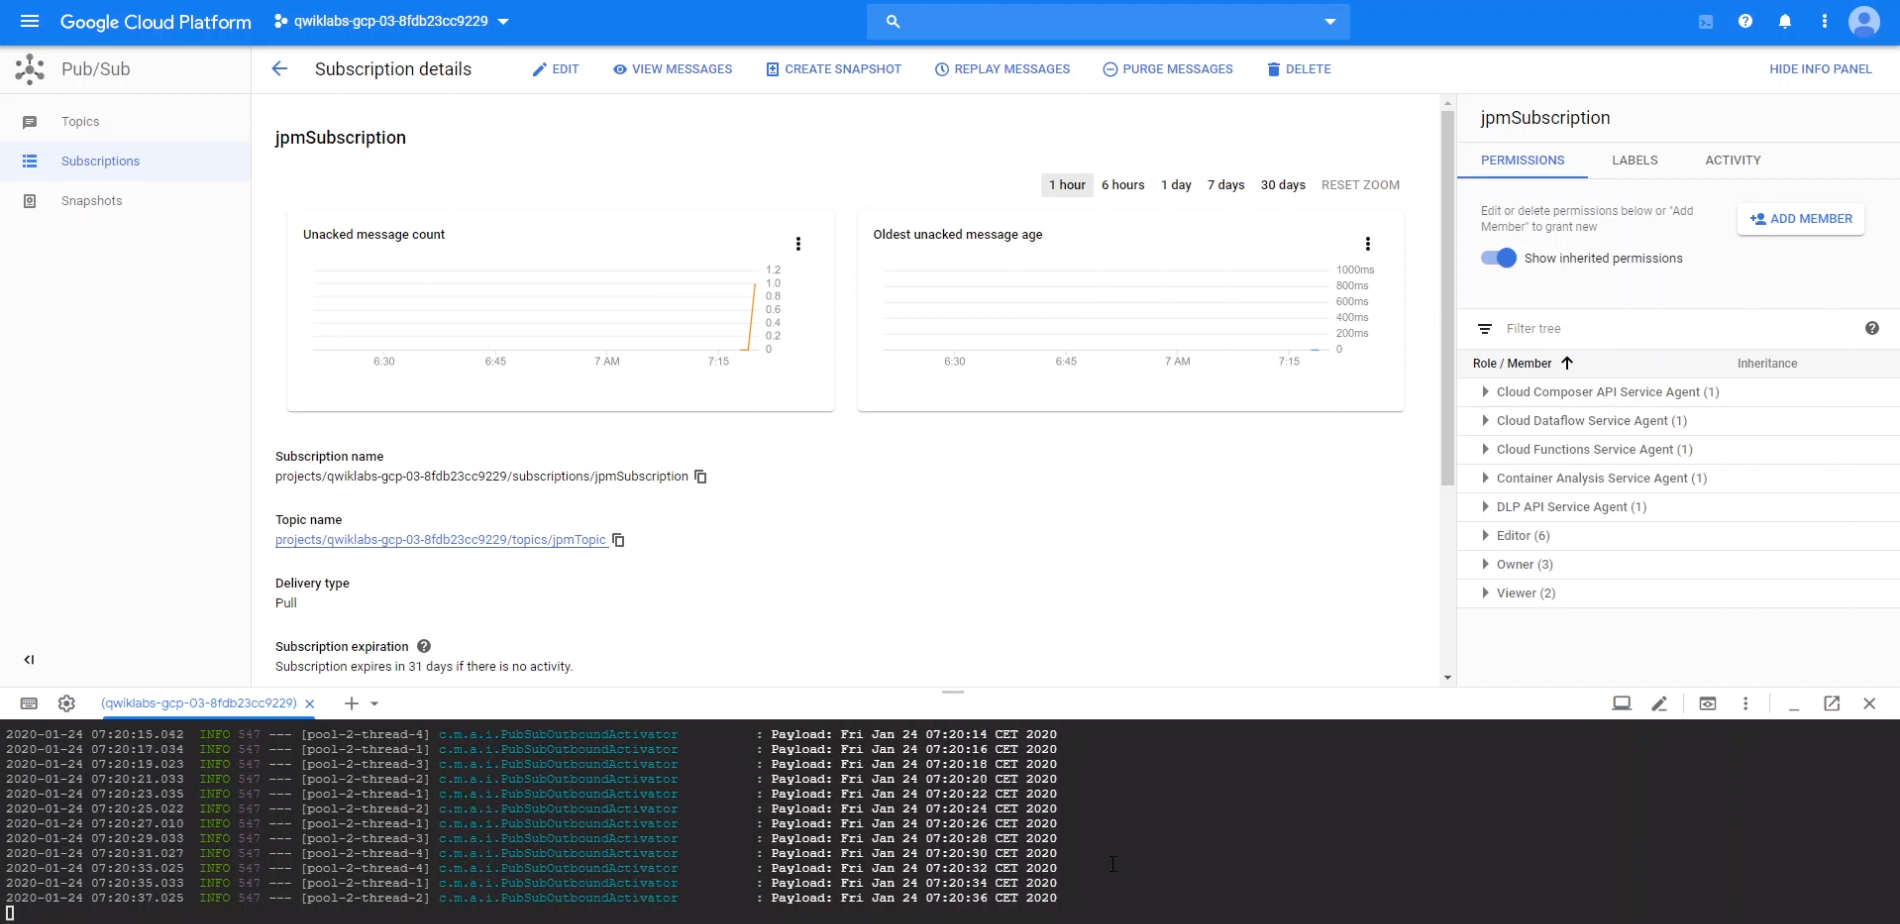
Task: Click Replay Messages
Action: point(1002,69)
